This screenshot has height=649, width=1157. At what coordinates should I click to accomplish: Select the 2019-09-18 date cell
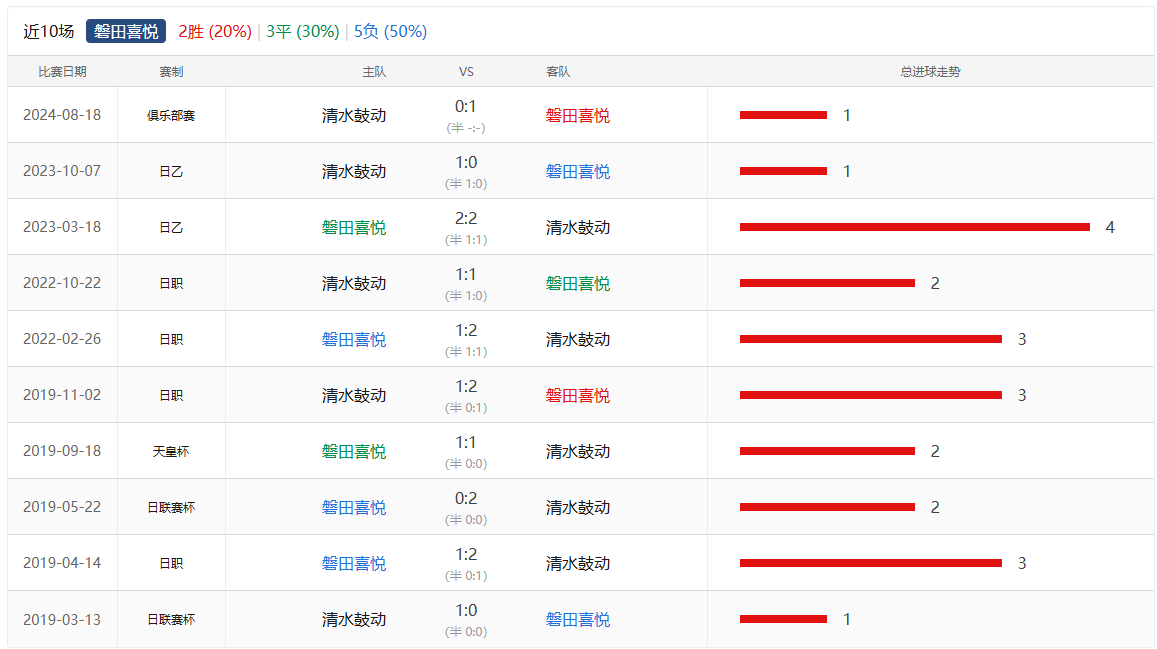[62, 451]
